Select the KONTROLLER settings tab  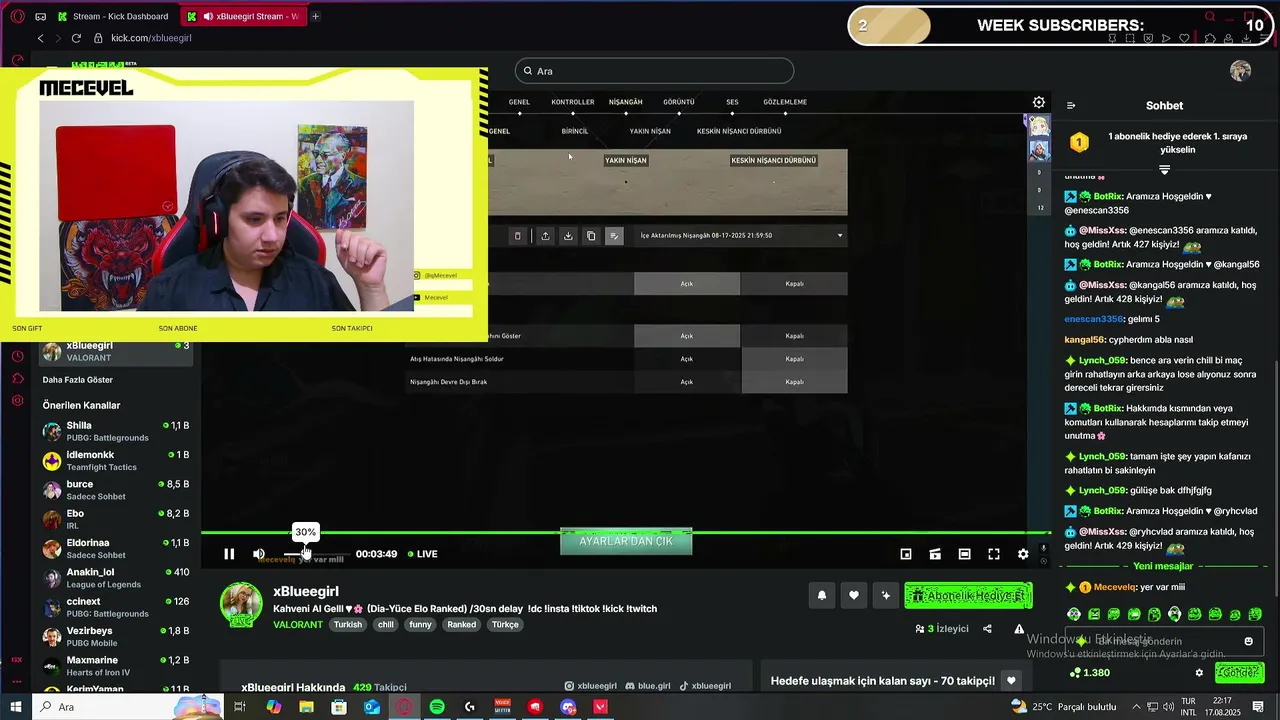[573, 102]
